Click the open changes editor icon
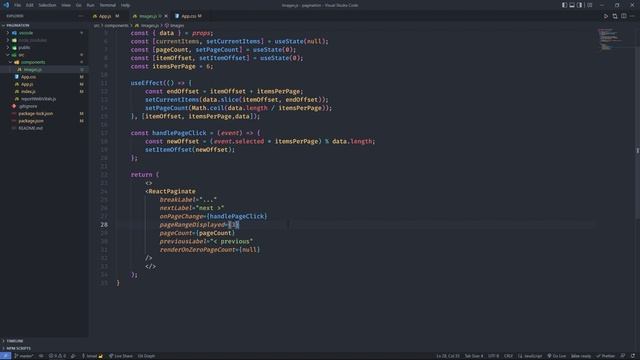This screenshot has width=640, height=360. (615, 16)
